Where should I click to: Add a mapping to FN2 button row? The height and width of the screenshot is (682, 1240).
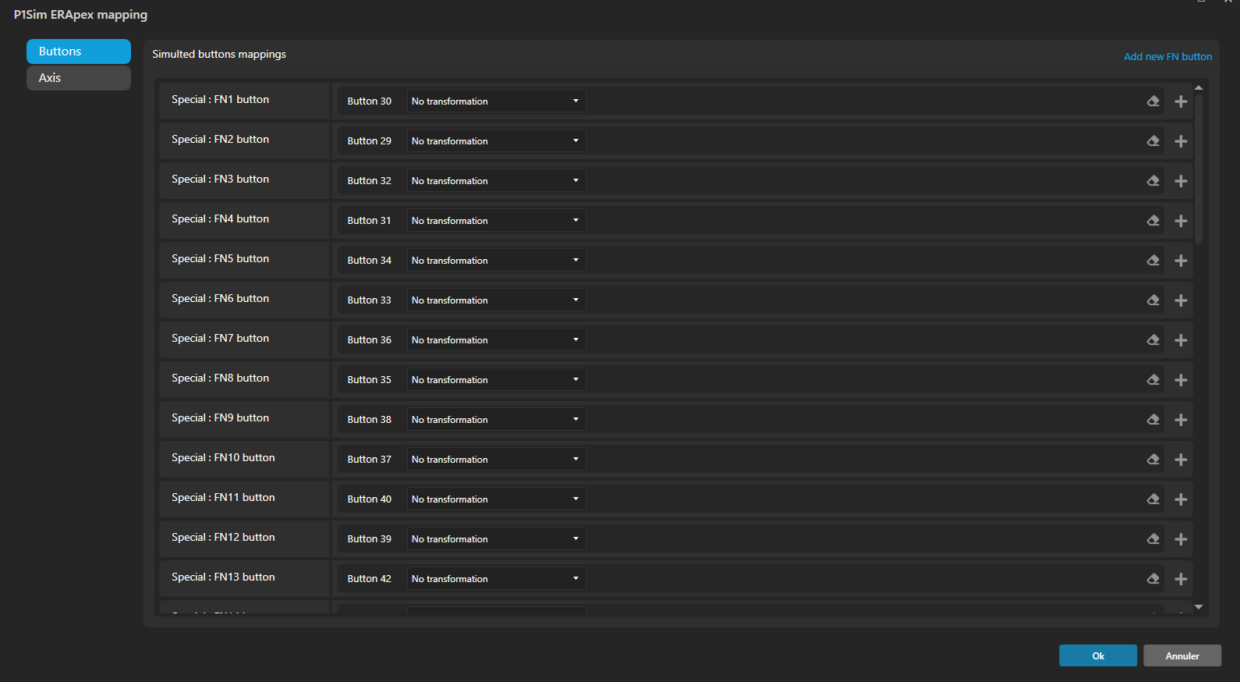coord(1180,141)
